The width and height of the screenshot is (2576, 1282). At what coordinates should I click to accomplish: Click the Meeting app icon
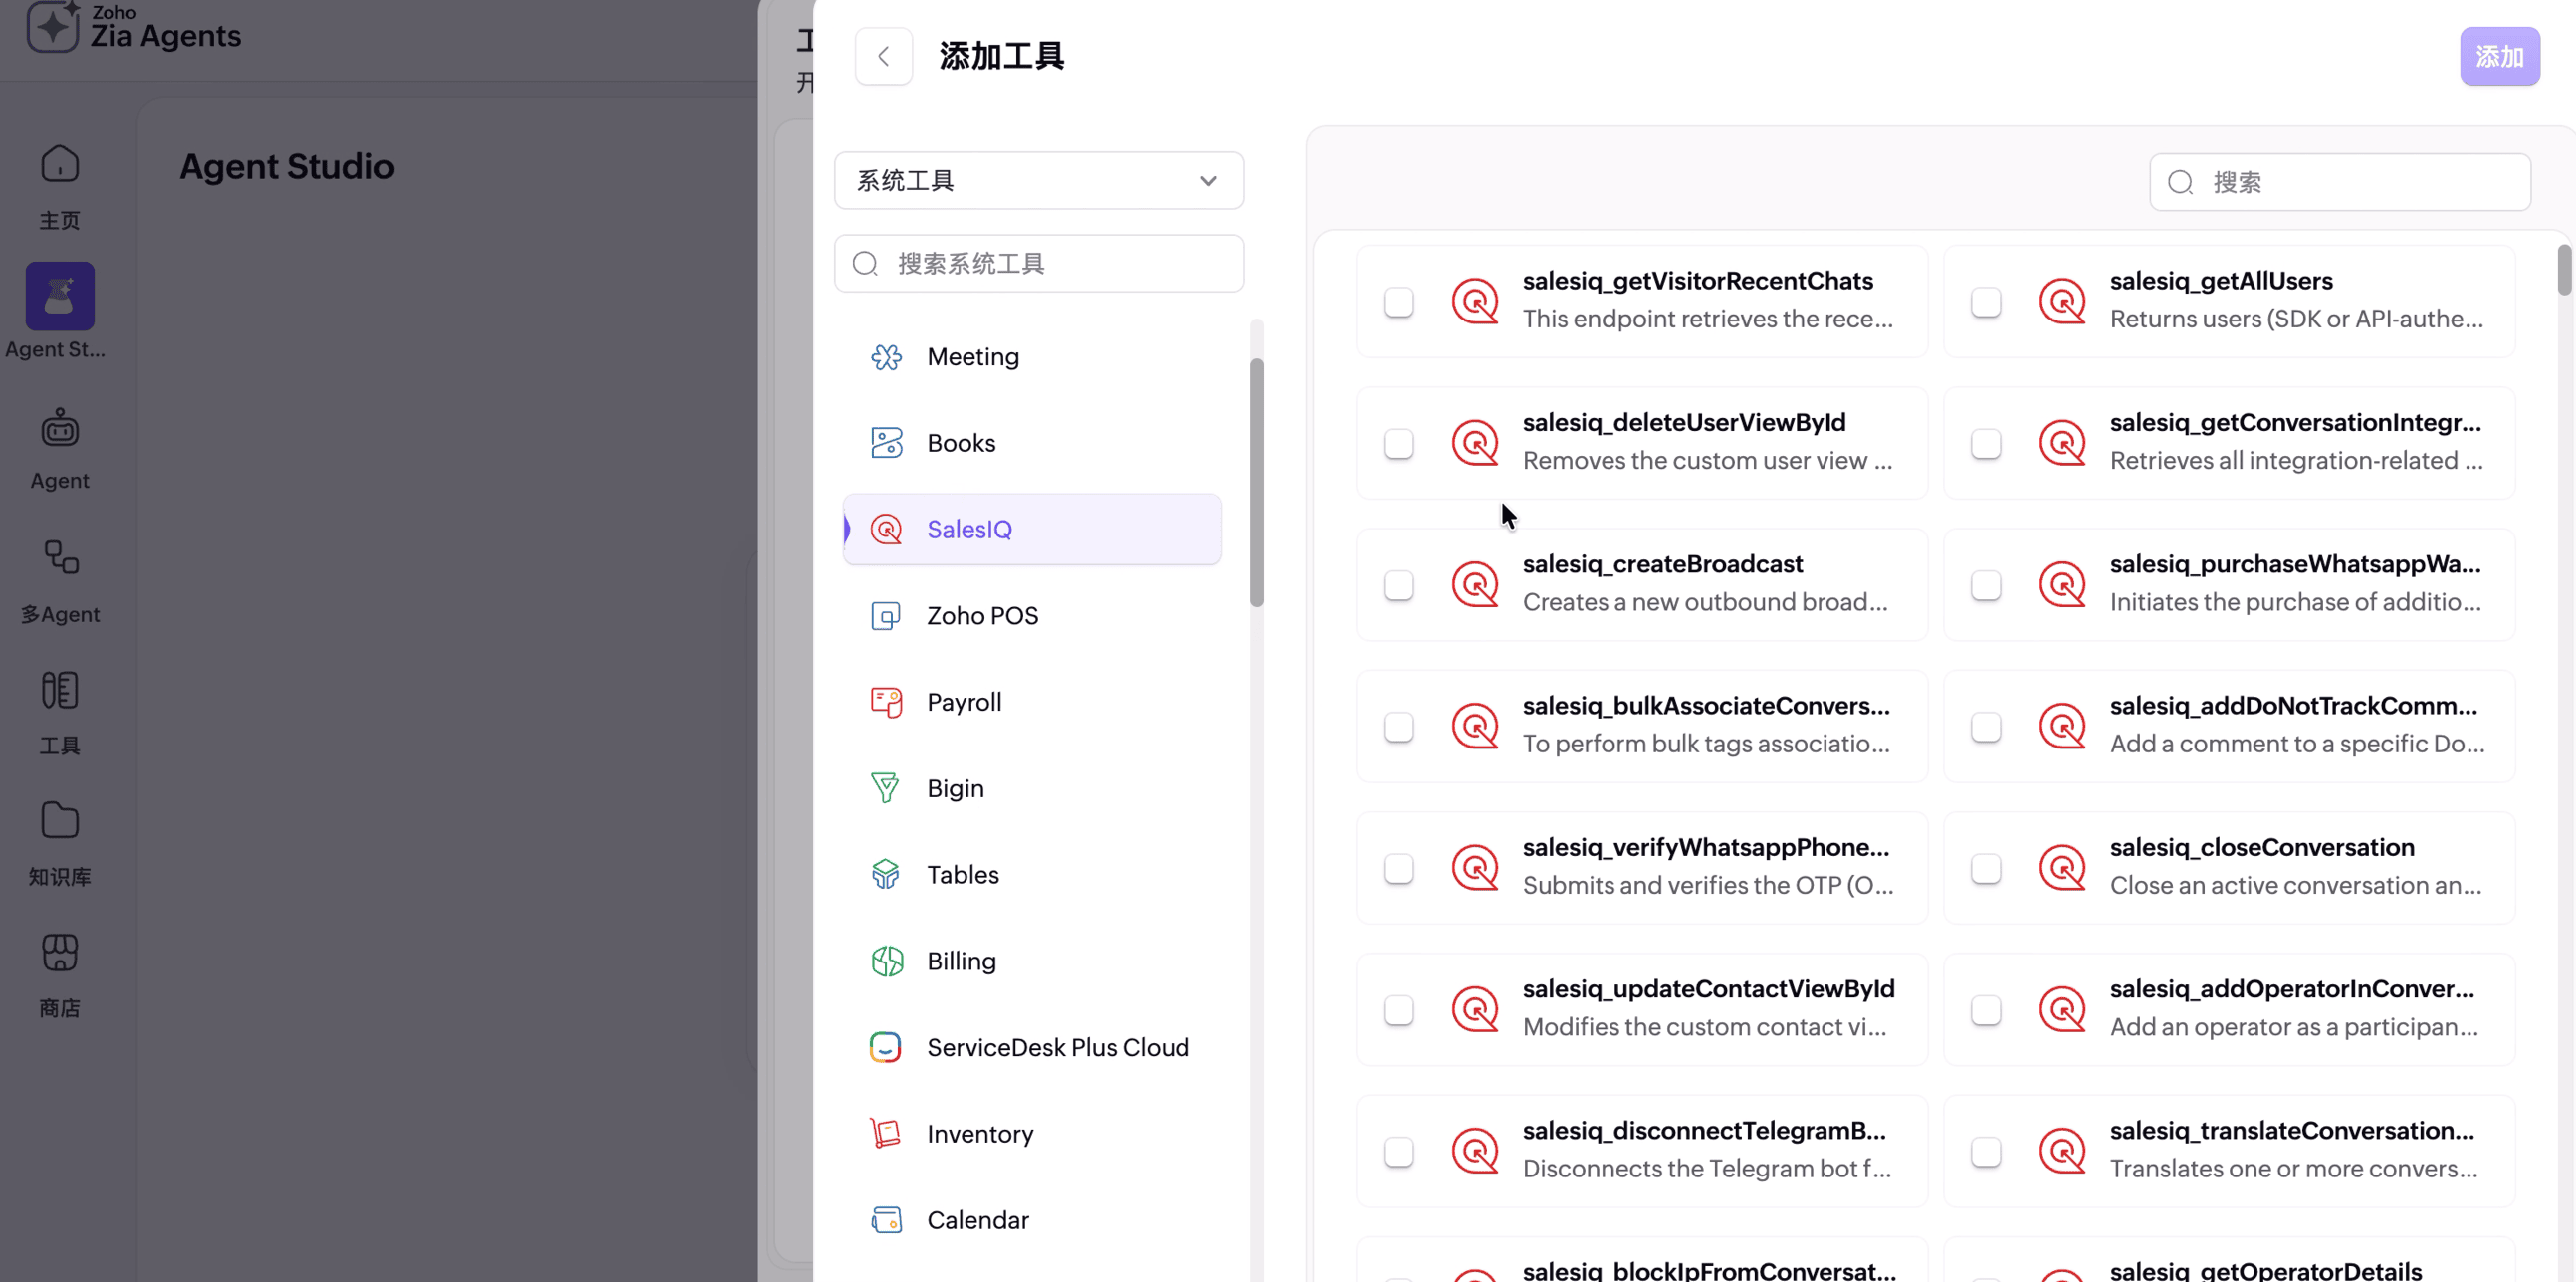(x=886, y=357)
